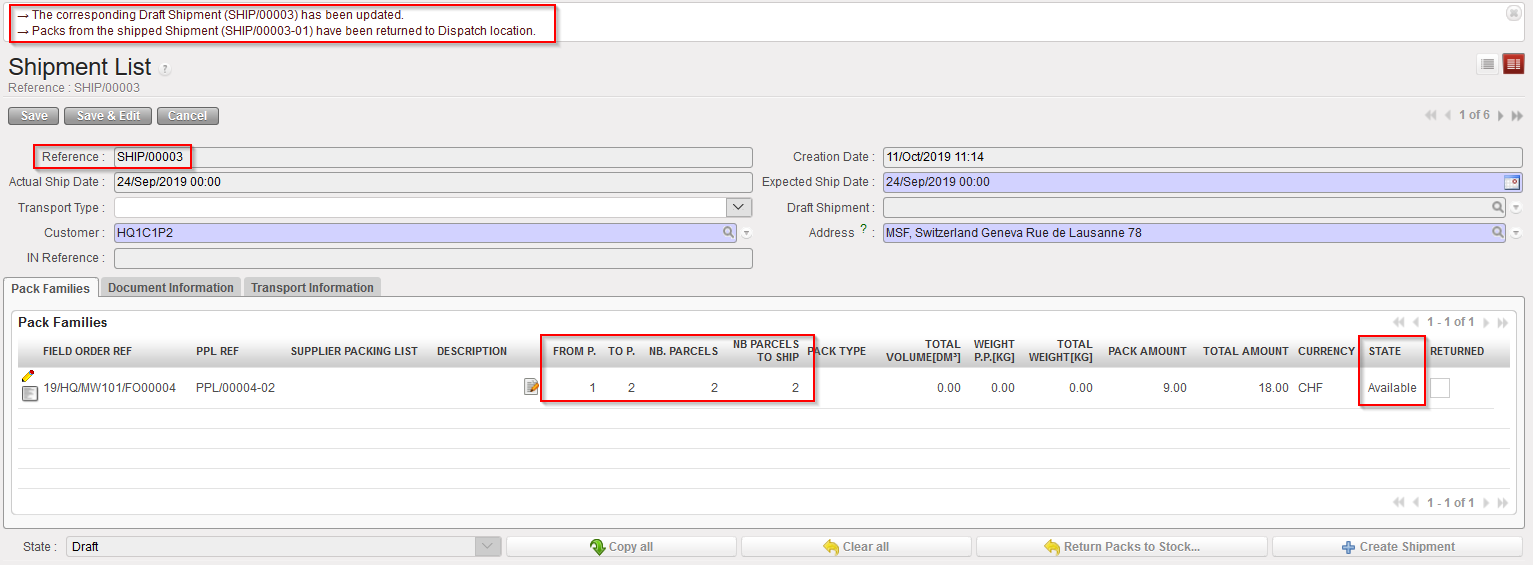This screenshot has height=565, width=1533.
Task: Click Return Packs to Stock button
Action: point(1122,547)
